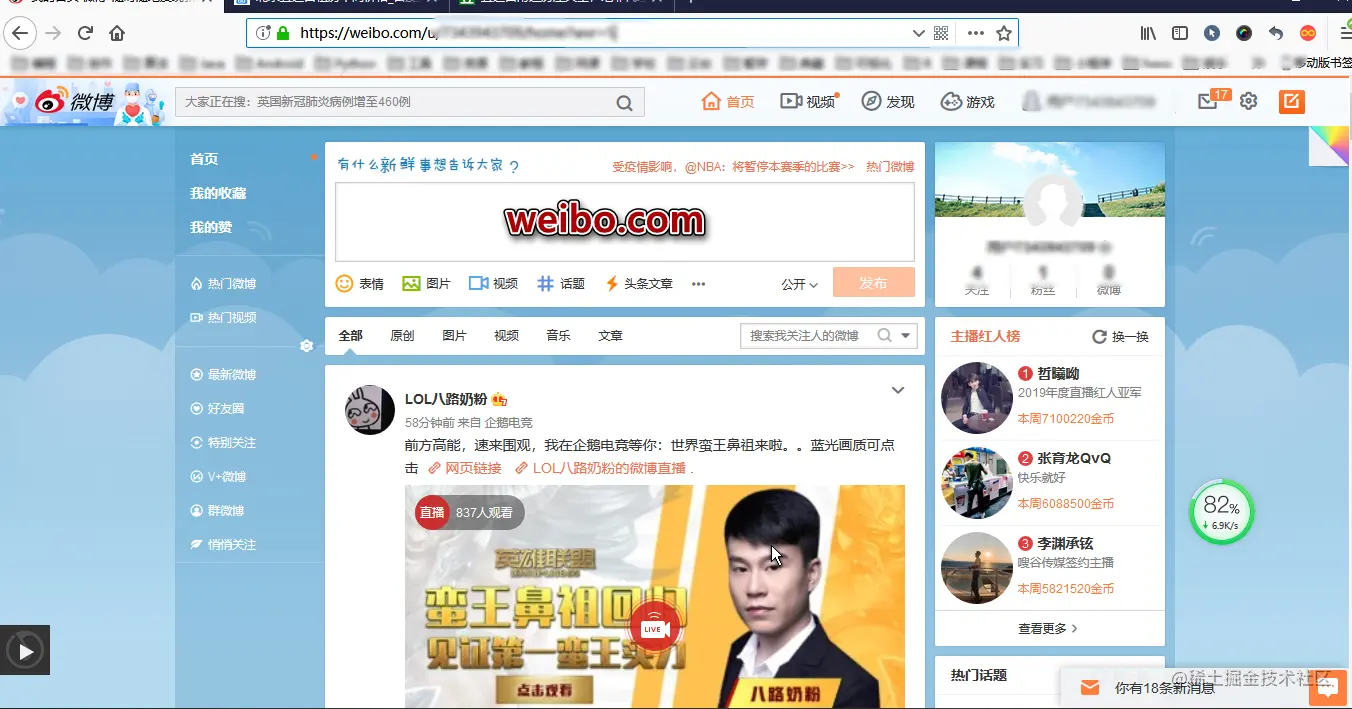This screenshot has height=709, width=1352.
Task: Open the NBA news headline link
Action: click(734, 167)
